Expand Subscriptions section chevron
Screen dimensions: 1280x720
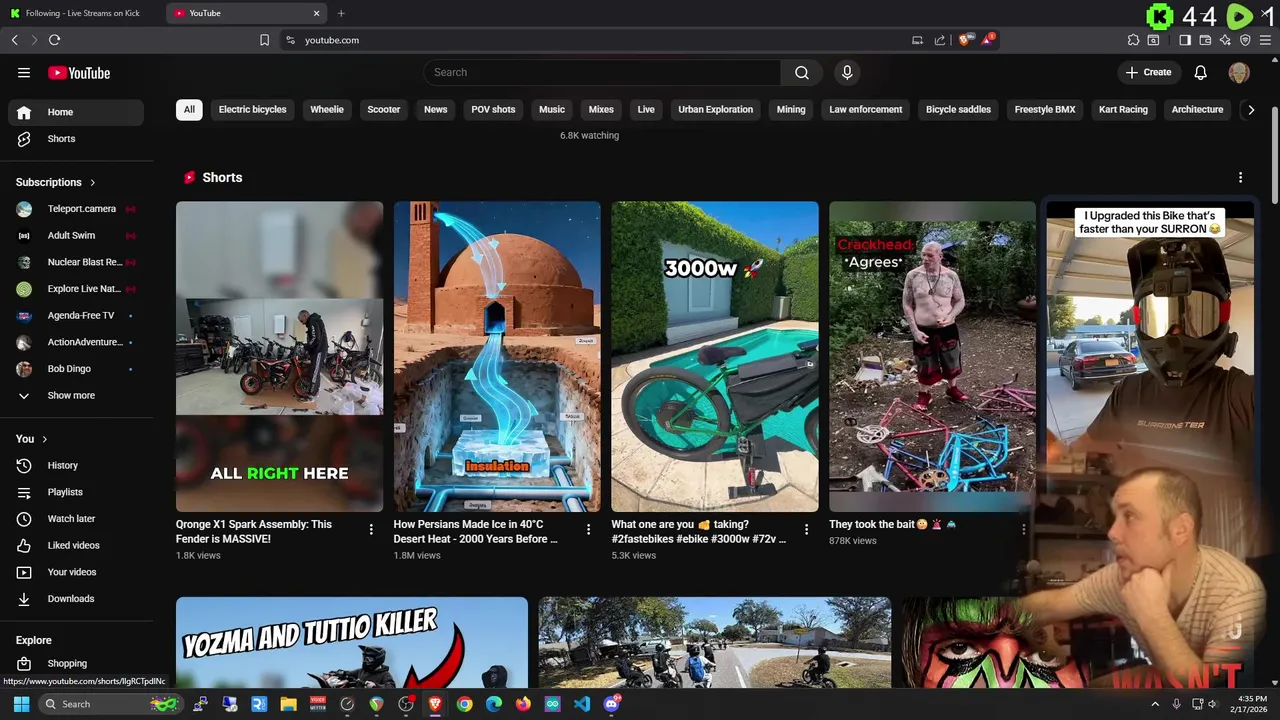tap(93, 182)
